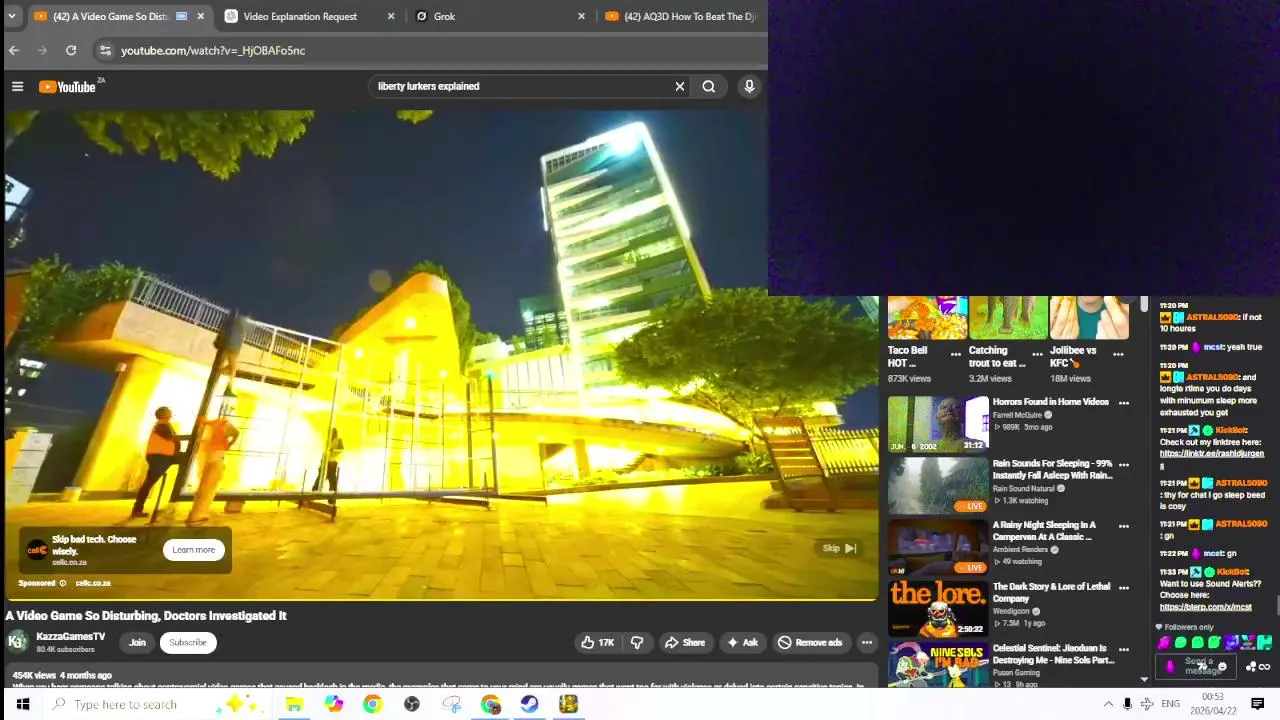
Task: Open the Farrell McGuire channel link
Action: (x=1017, y=415)
